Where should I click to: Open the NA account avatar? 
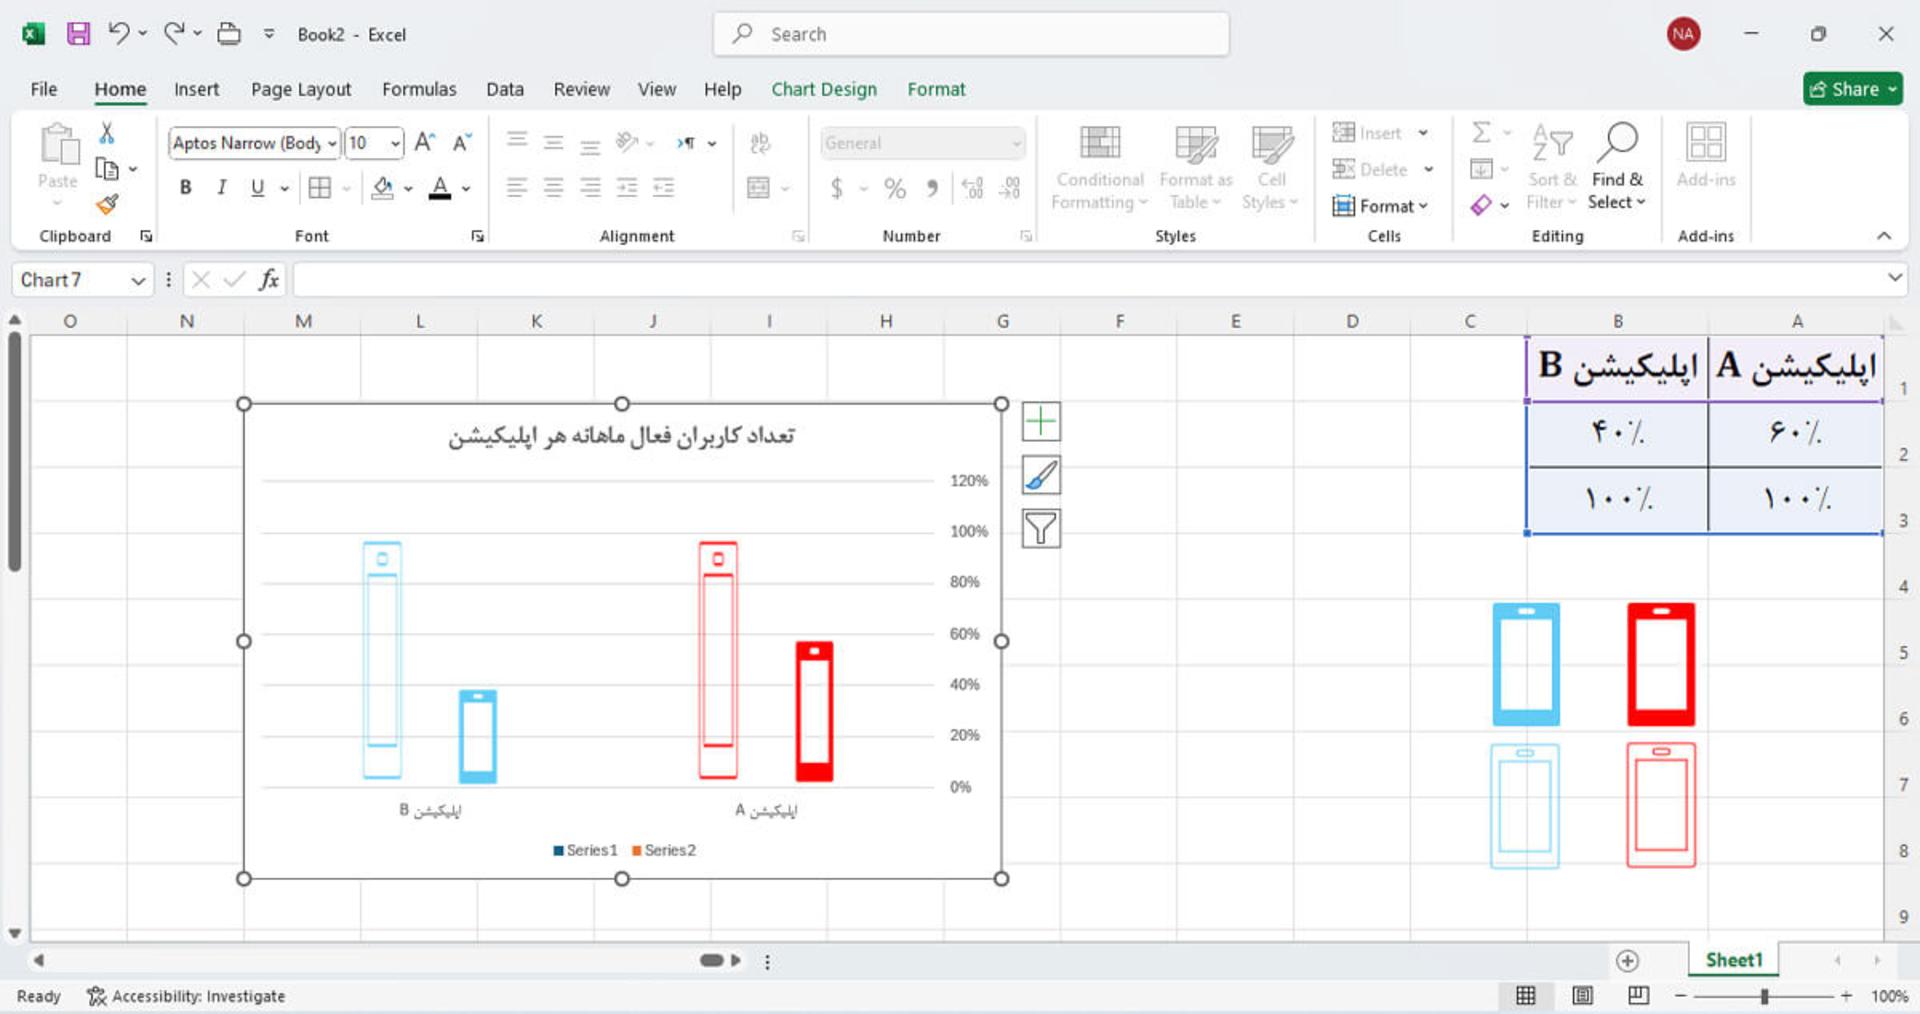(x=1683, y=34)
